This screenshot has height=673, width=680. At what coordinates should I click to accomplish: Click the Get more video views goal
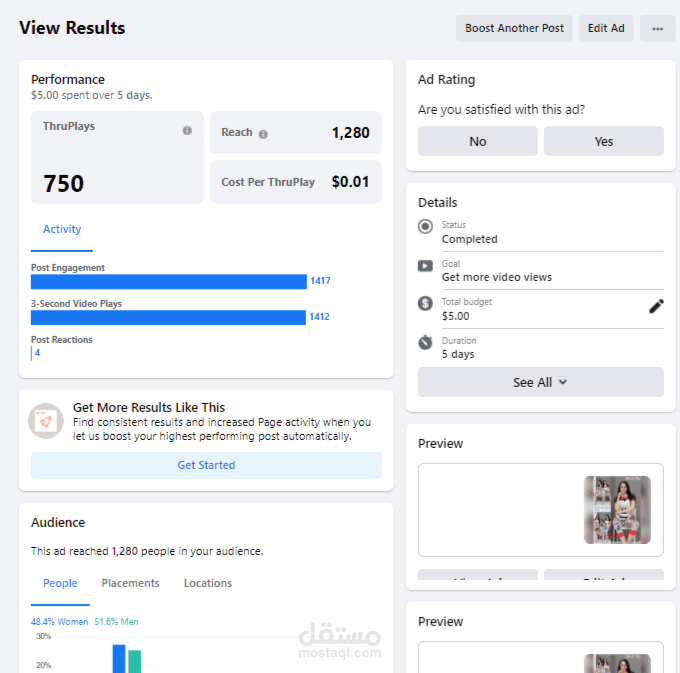(497, 277)
